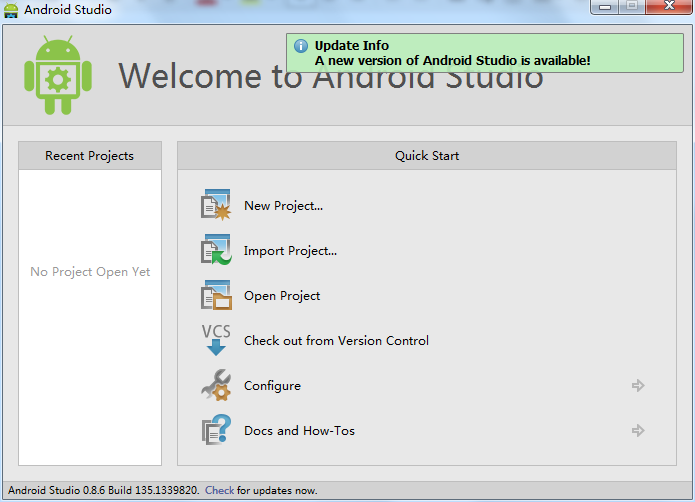Click the Android Studio robot logo
This screenshot has height=502, width=695.
pyautogui.click(x=58, y=75)
